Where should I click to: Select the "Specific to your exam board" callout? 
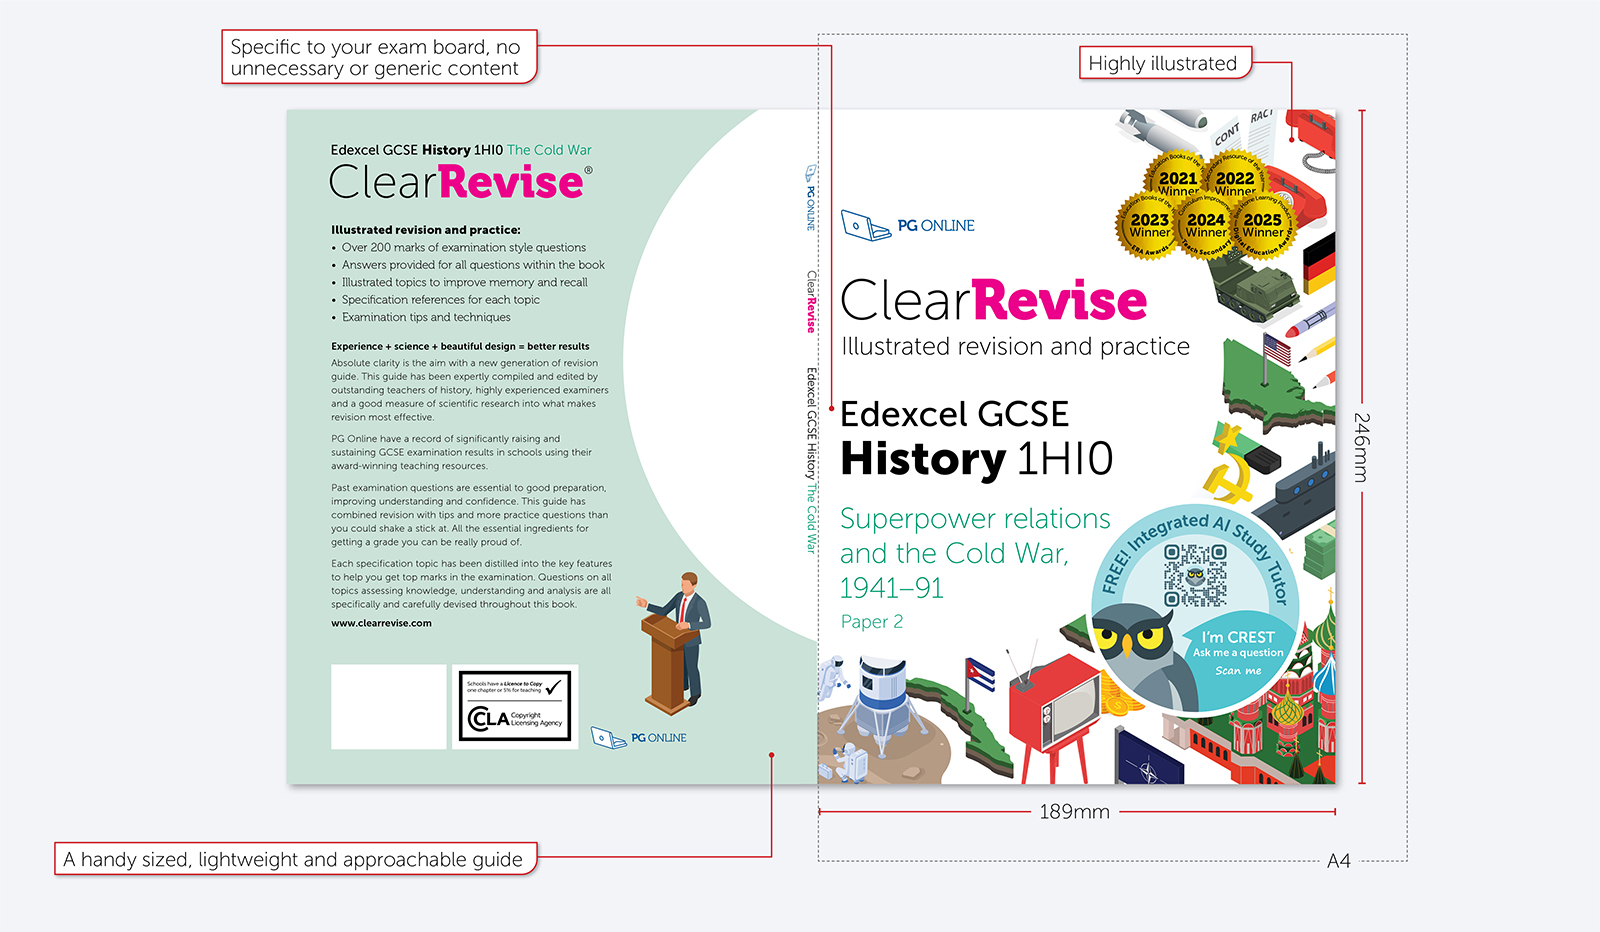(378, 57)
